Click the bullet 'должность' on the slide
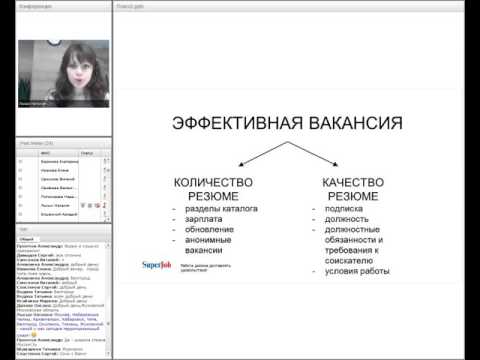This screenshot has height=360, width=480. coord(347,219)
